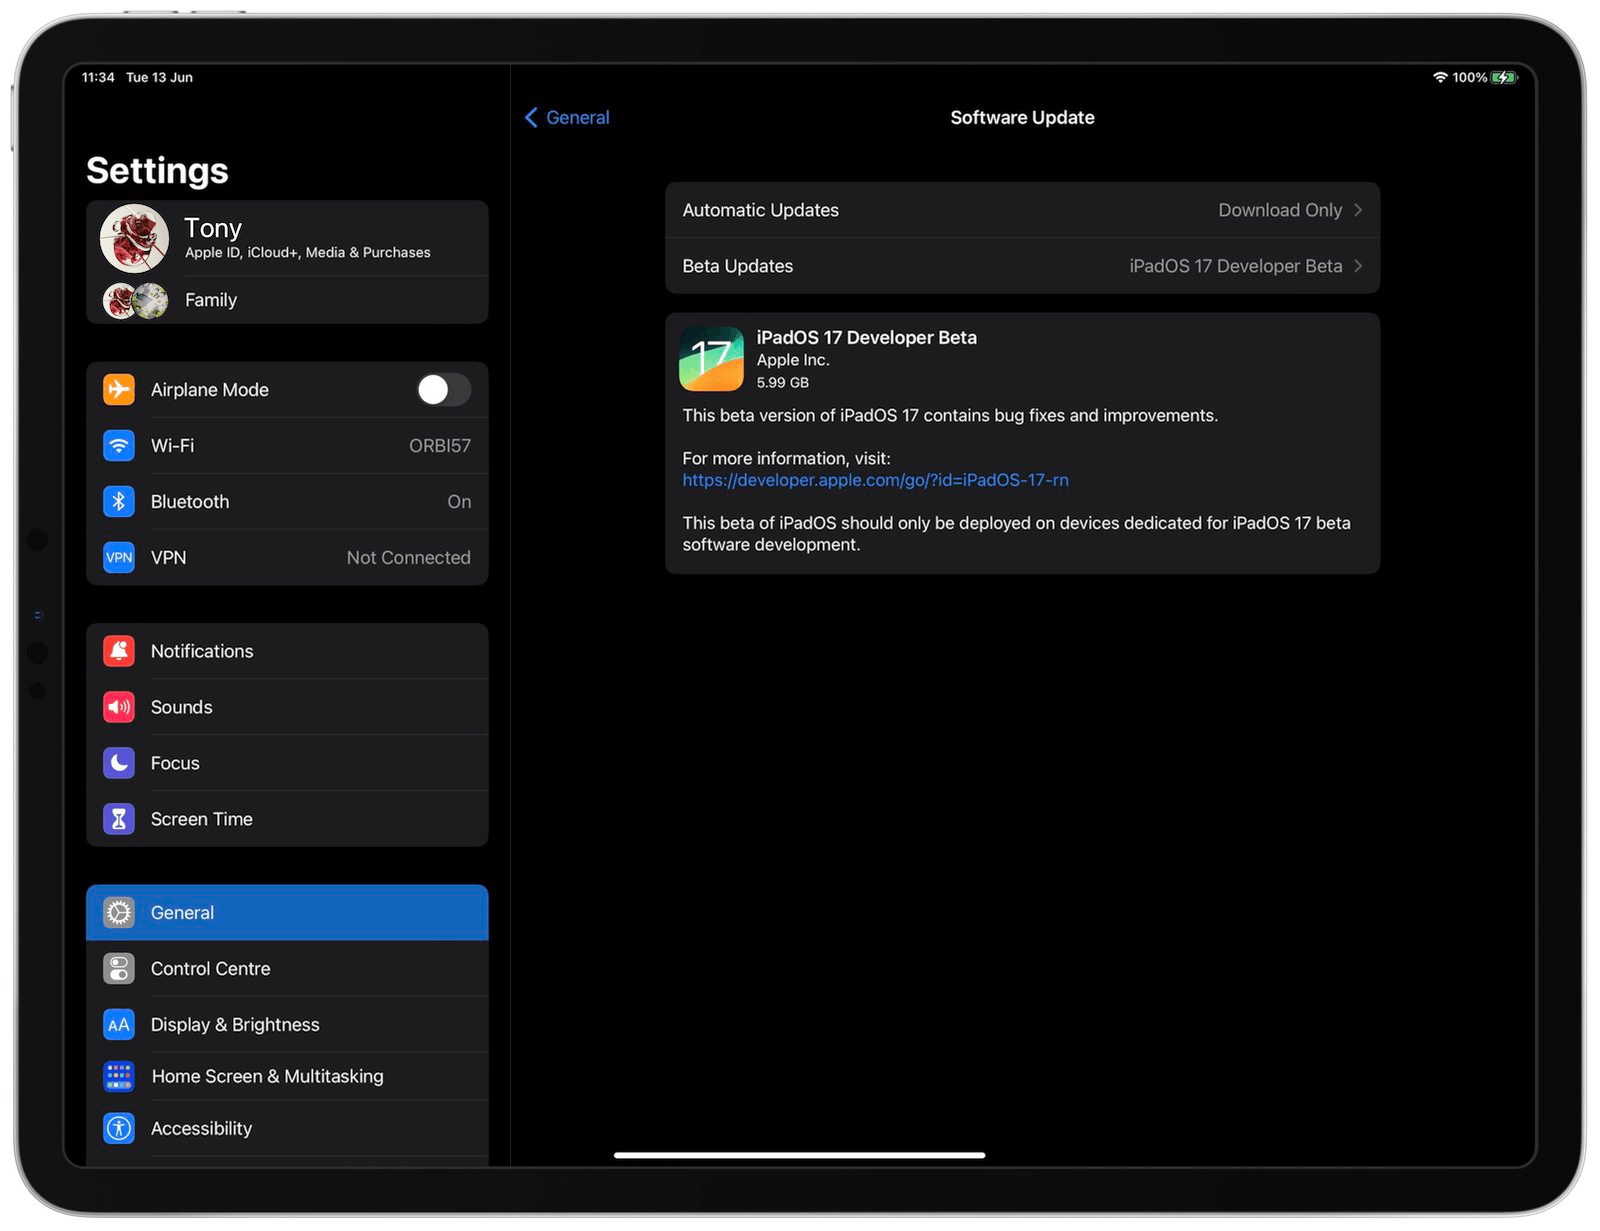Tap the Settings heading

tap(157, 171)
